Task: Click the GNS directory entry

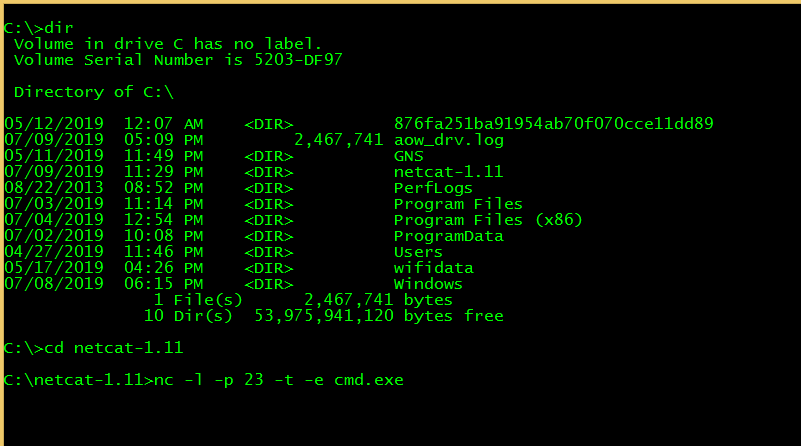Action: tap(408, 156)
